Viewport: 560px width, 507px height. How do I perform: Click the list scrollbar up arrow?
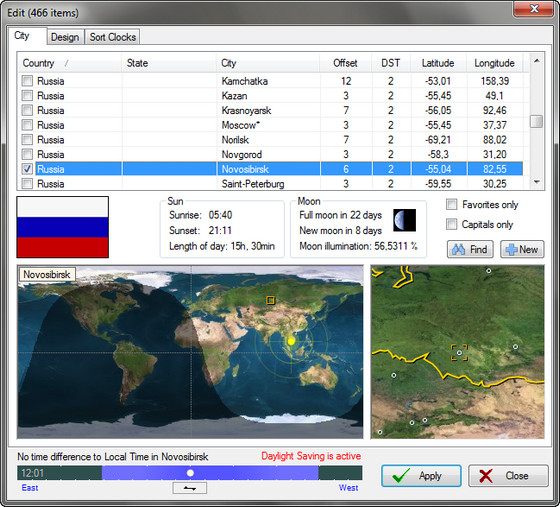[536, 61]
